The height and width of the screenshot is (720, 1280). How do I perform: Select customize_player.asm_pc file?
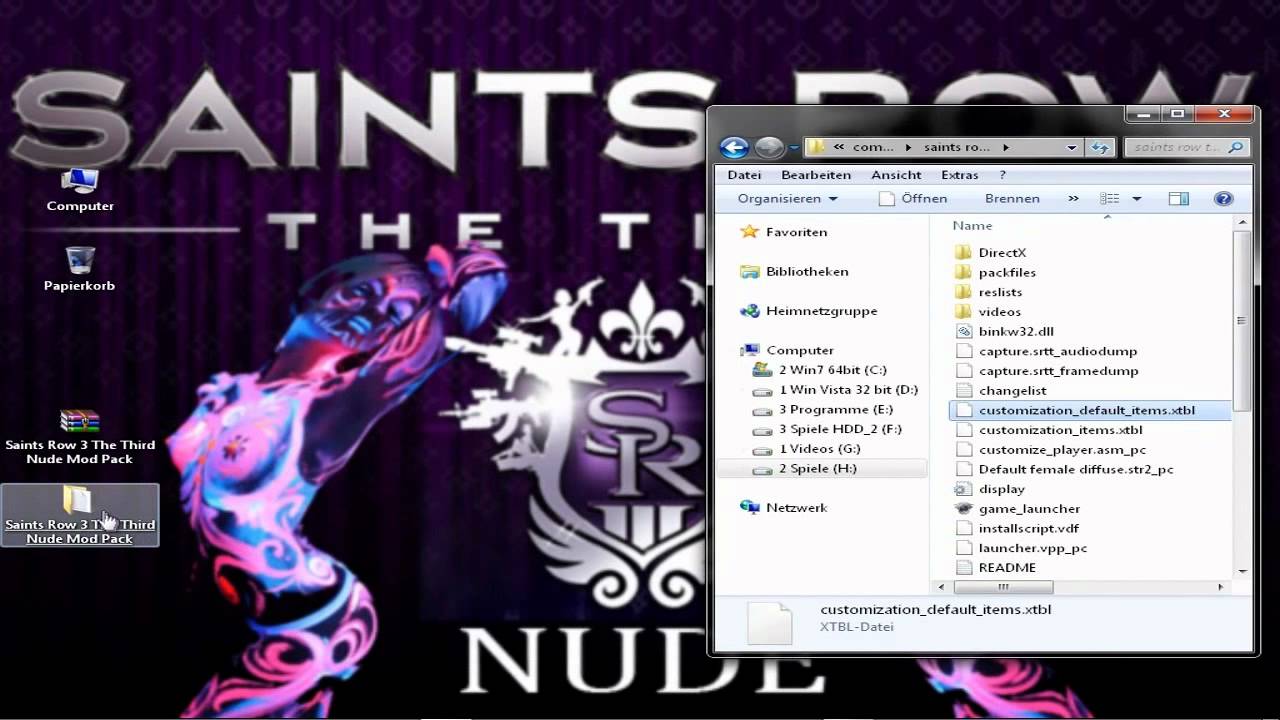(1062, 450)
